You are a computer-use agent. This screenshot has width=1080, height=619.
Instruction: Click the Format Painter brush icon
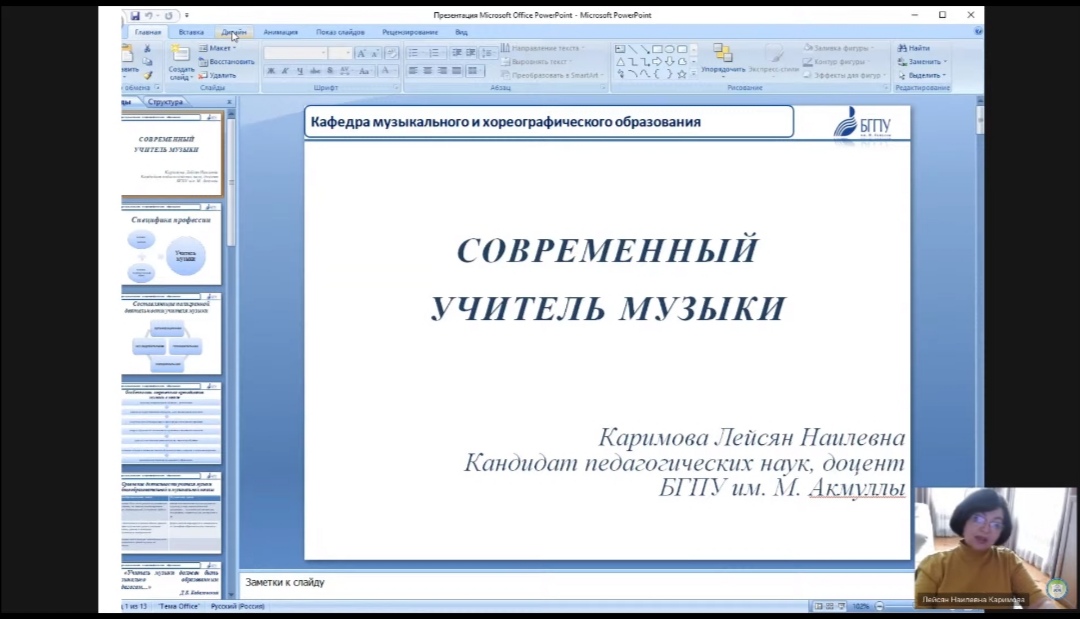147,75
